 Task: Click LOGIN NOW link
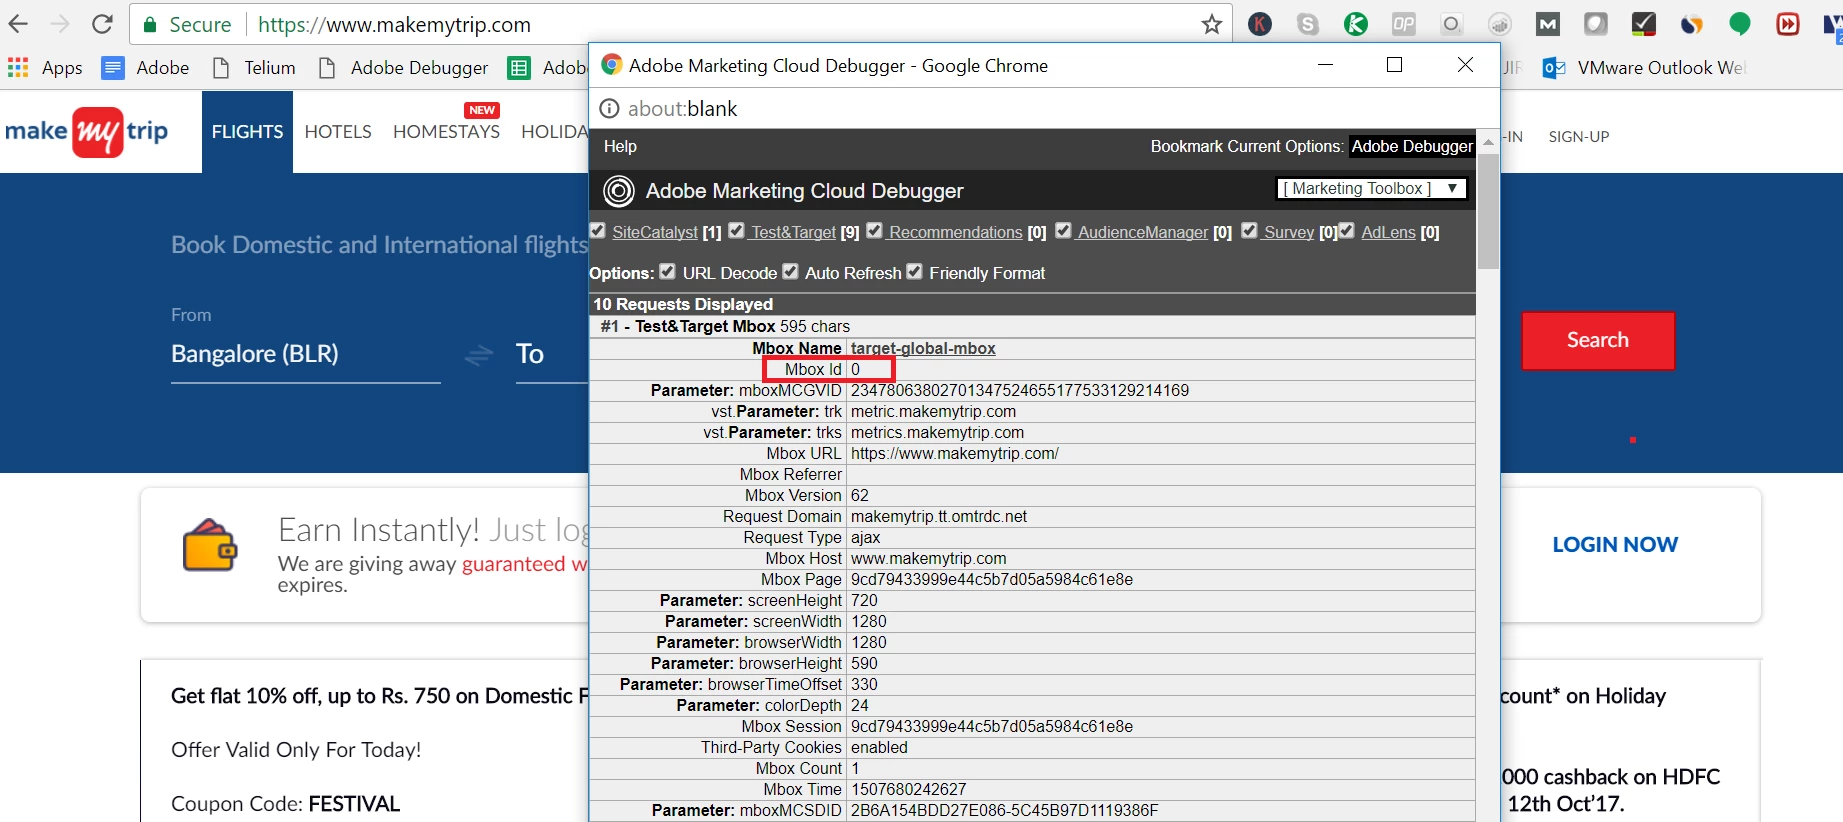tap(1615, 545)
